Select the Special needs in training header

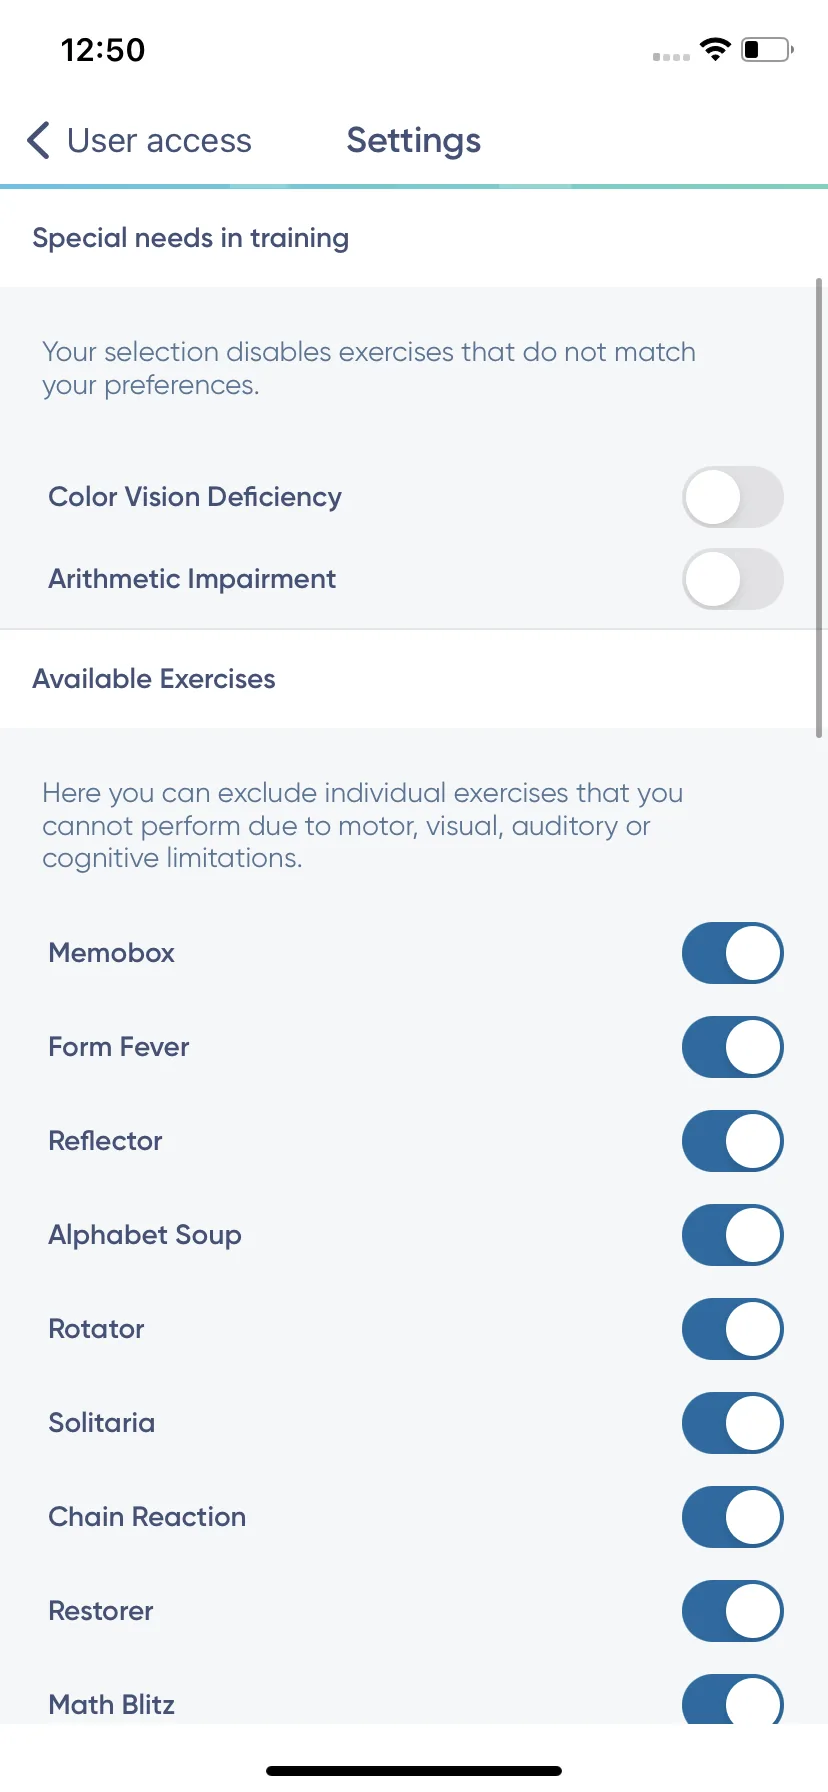click(x=191, y=238)
